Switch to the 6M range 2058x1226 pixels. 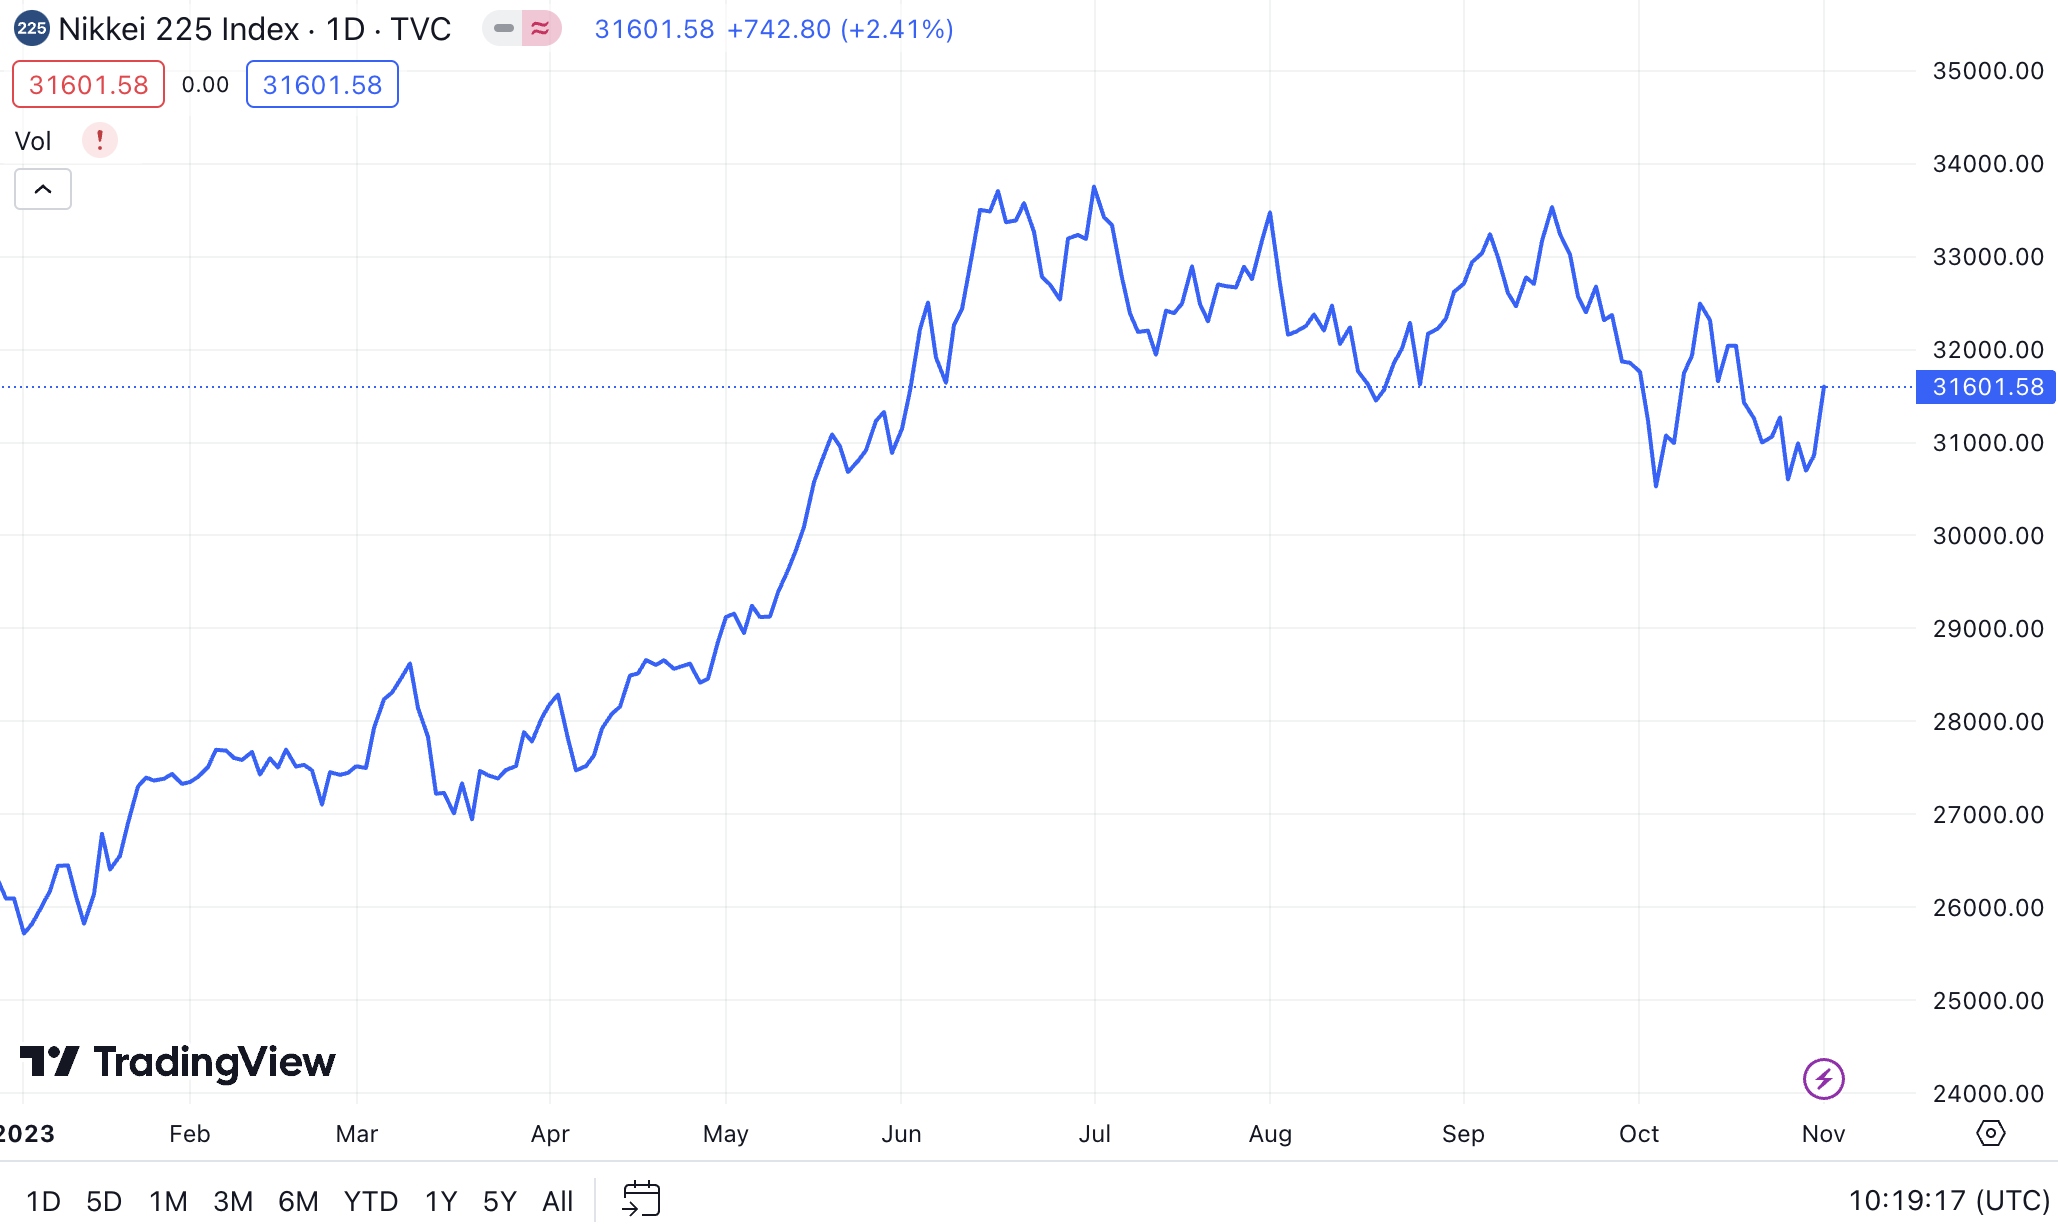point(298,1200)
